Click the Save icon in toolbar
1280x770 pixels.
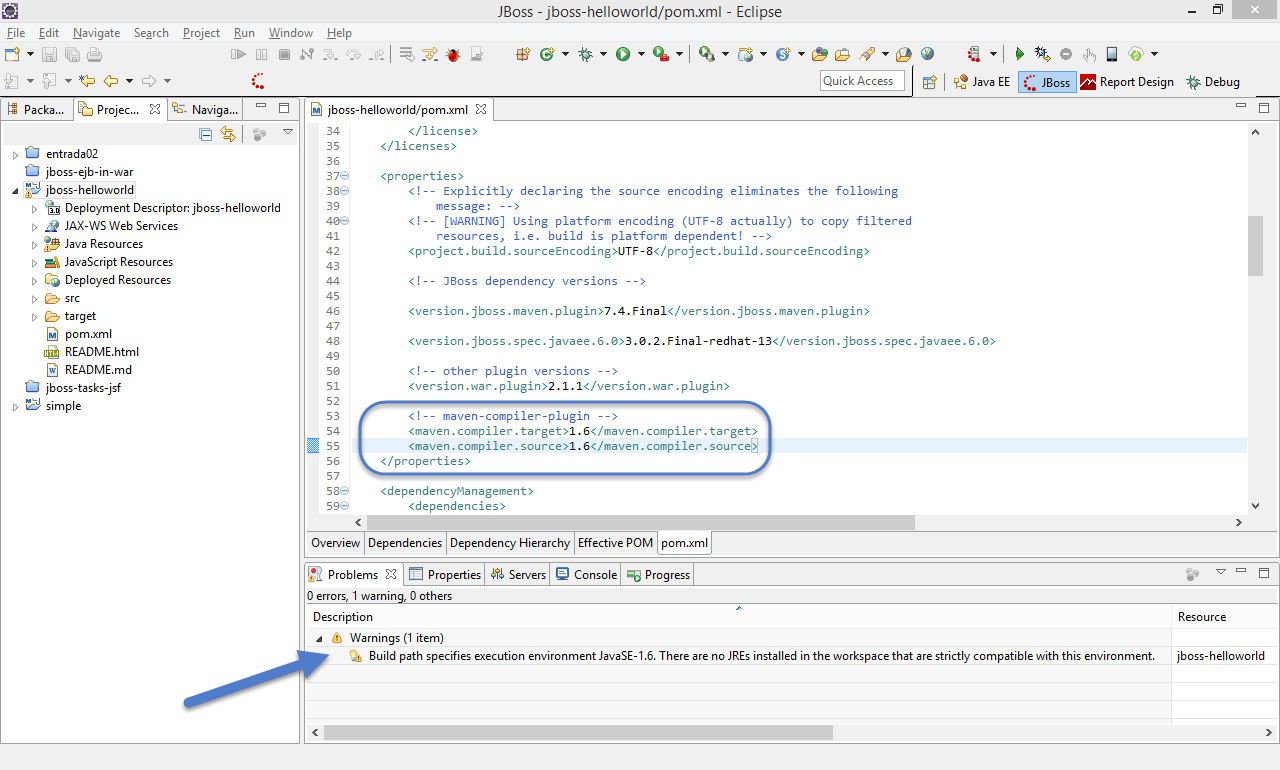(x=51, y=54)
